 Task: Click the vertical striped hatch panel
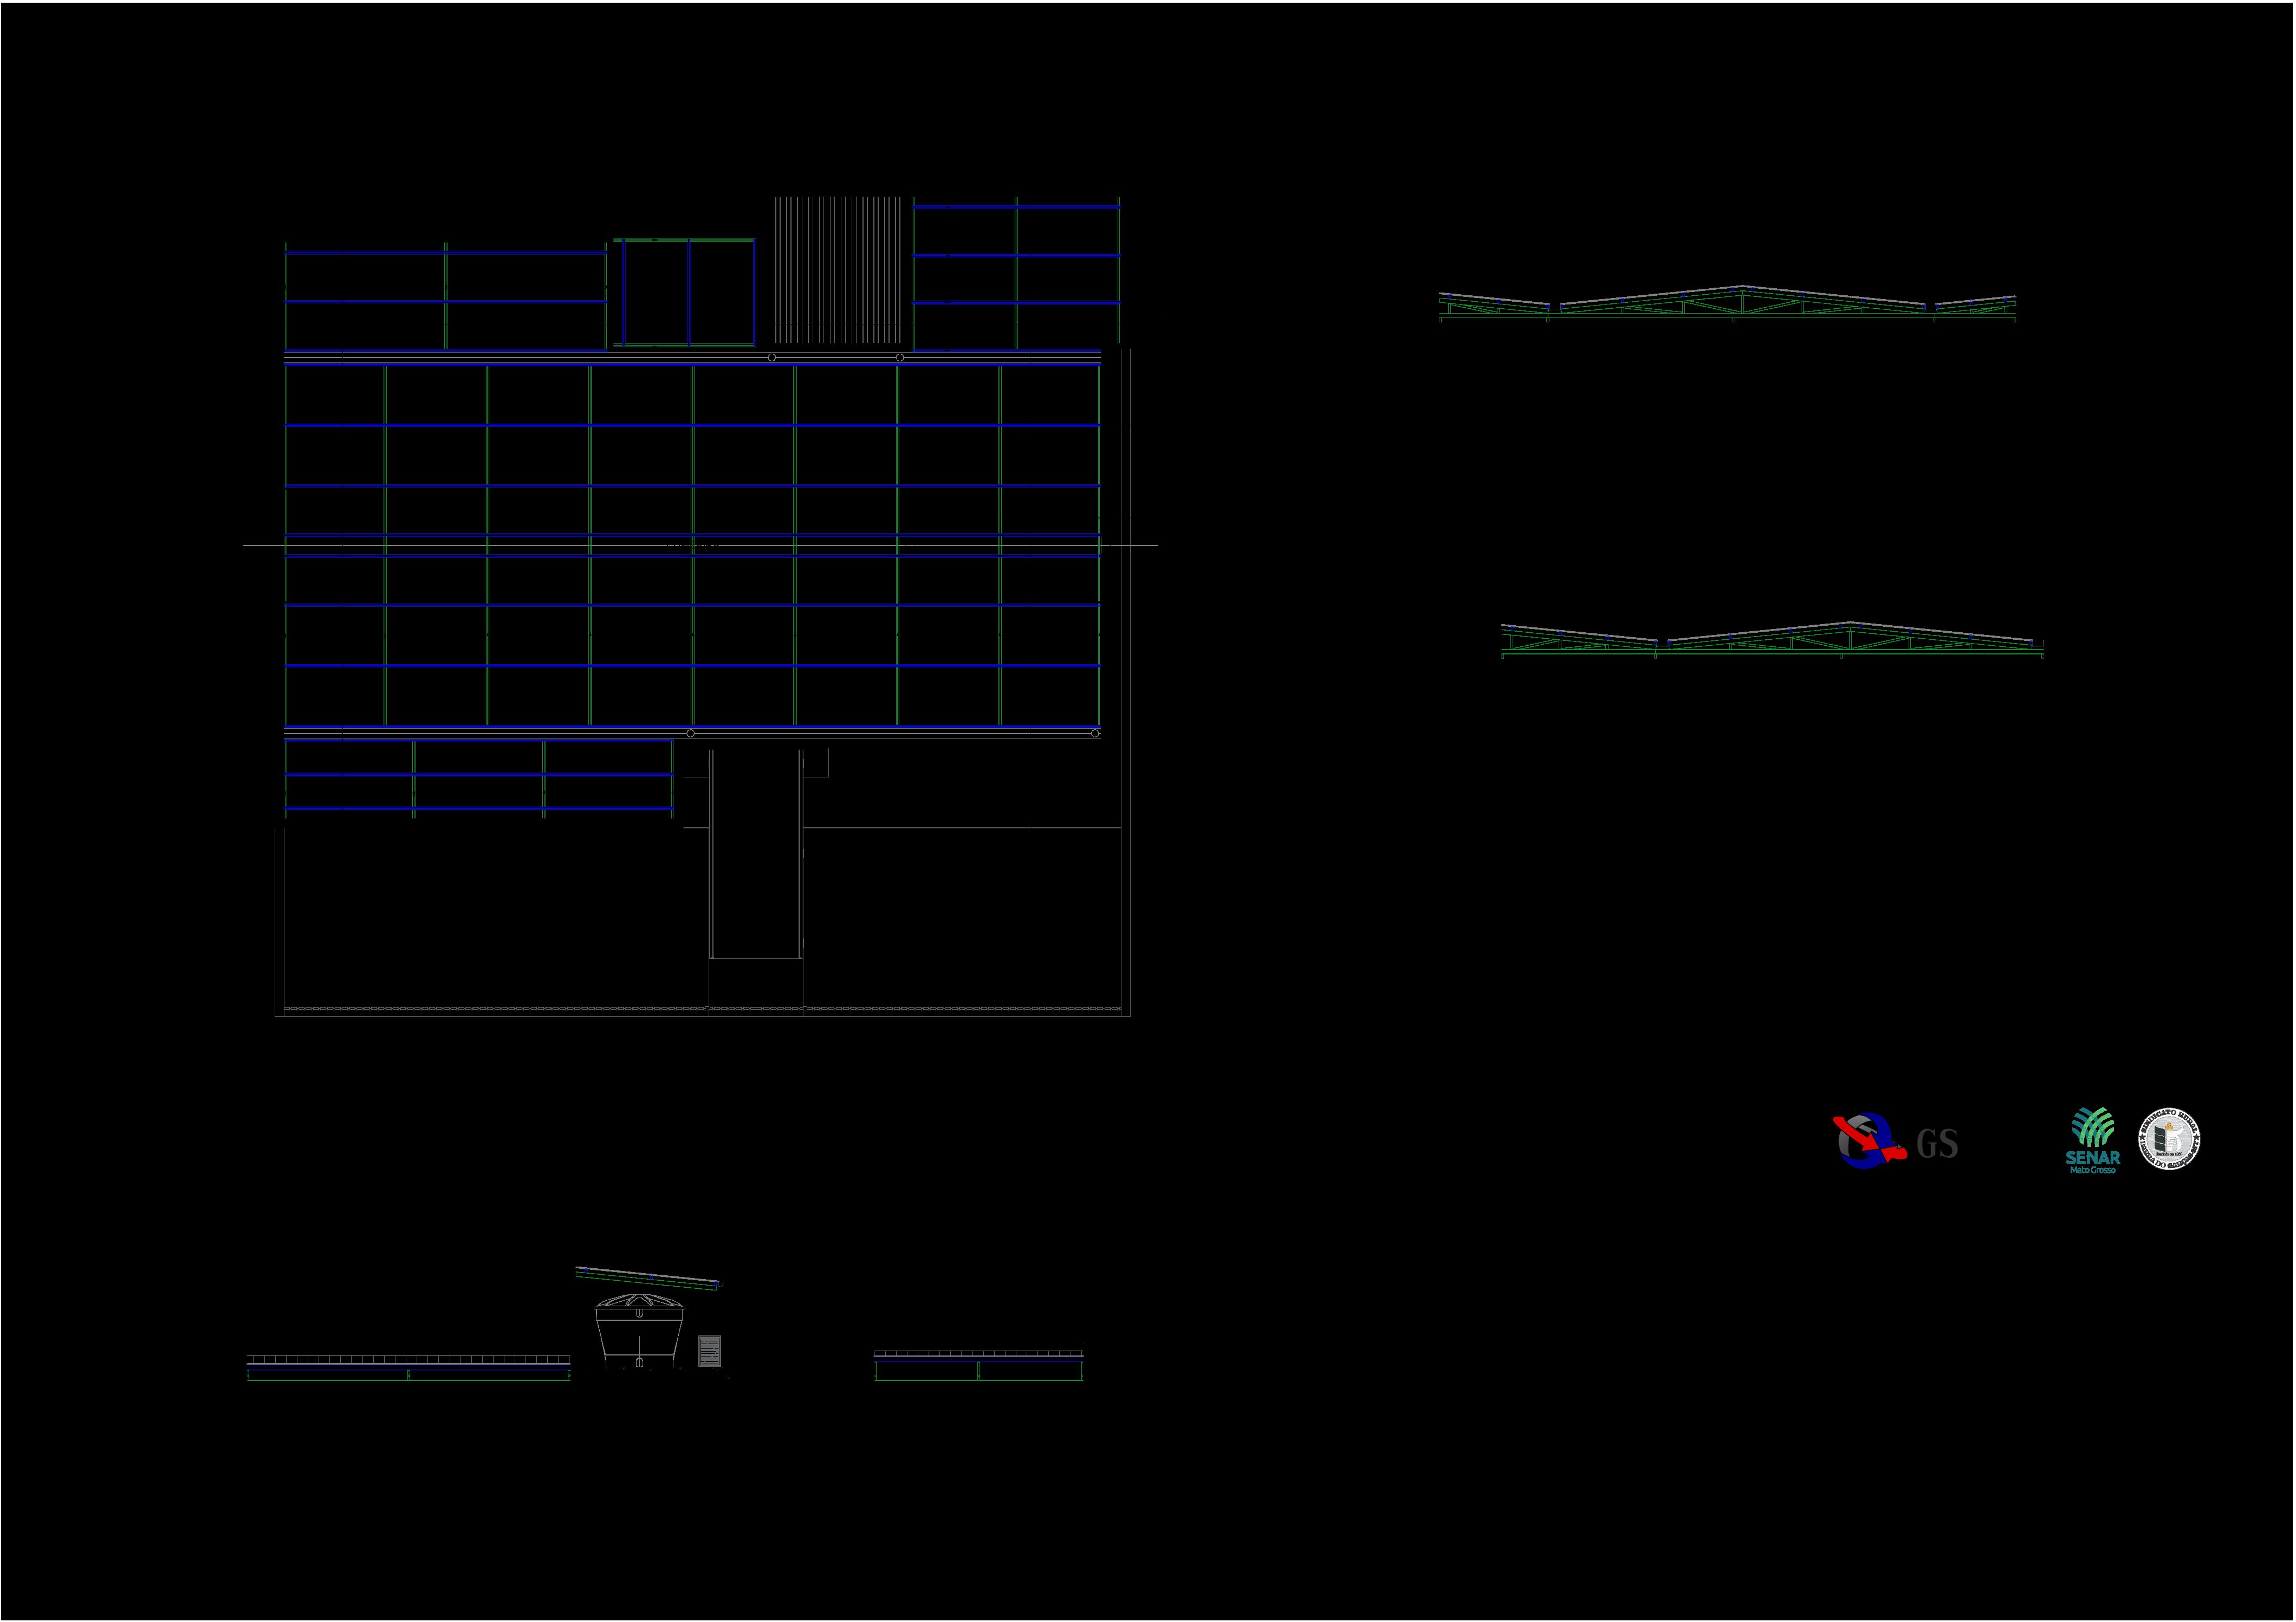838,270
